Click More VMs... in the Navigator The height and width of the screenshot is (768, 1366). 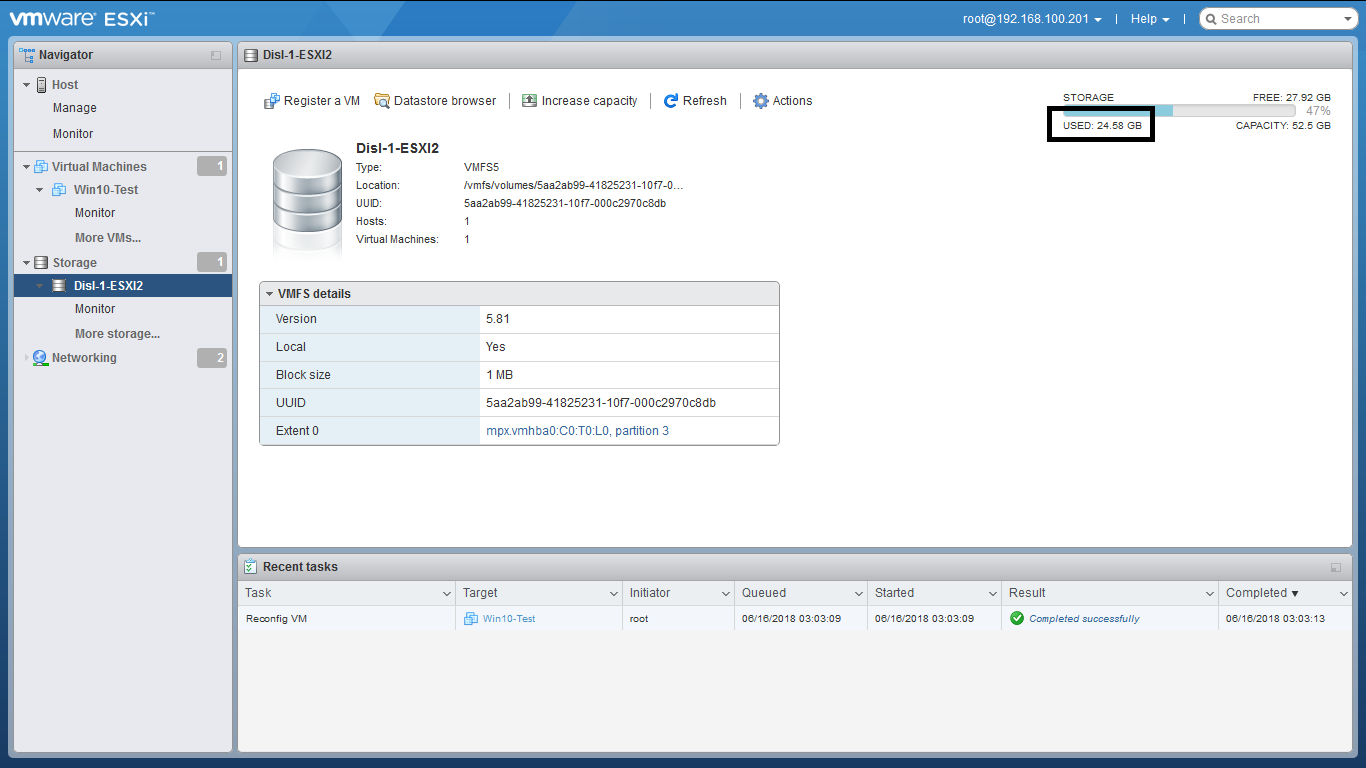(108, 238)
